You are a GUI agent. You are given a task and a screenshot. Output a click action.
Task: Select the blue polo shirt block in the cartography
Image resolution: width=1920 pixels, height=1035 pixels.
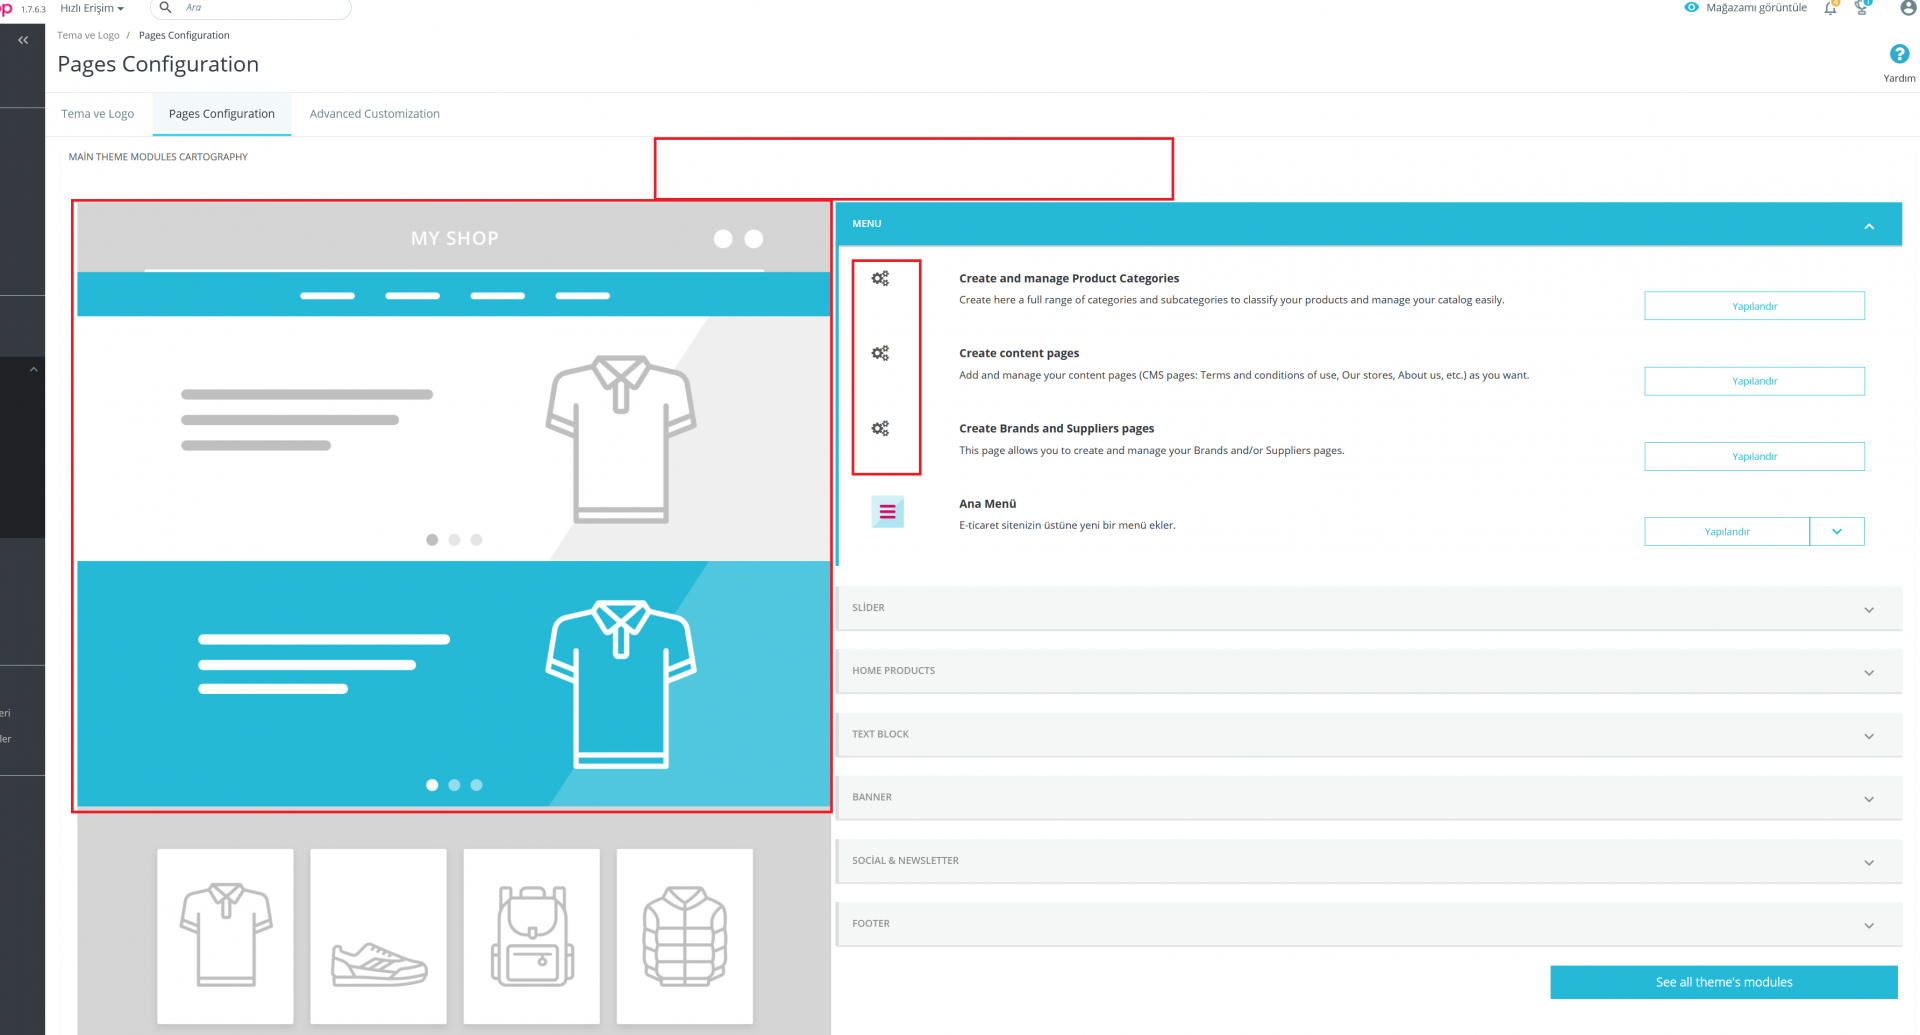pos(454,684)
